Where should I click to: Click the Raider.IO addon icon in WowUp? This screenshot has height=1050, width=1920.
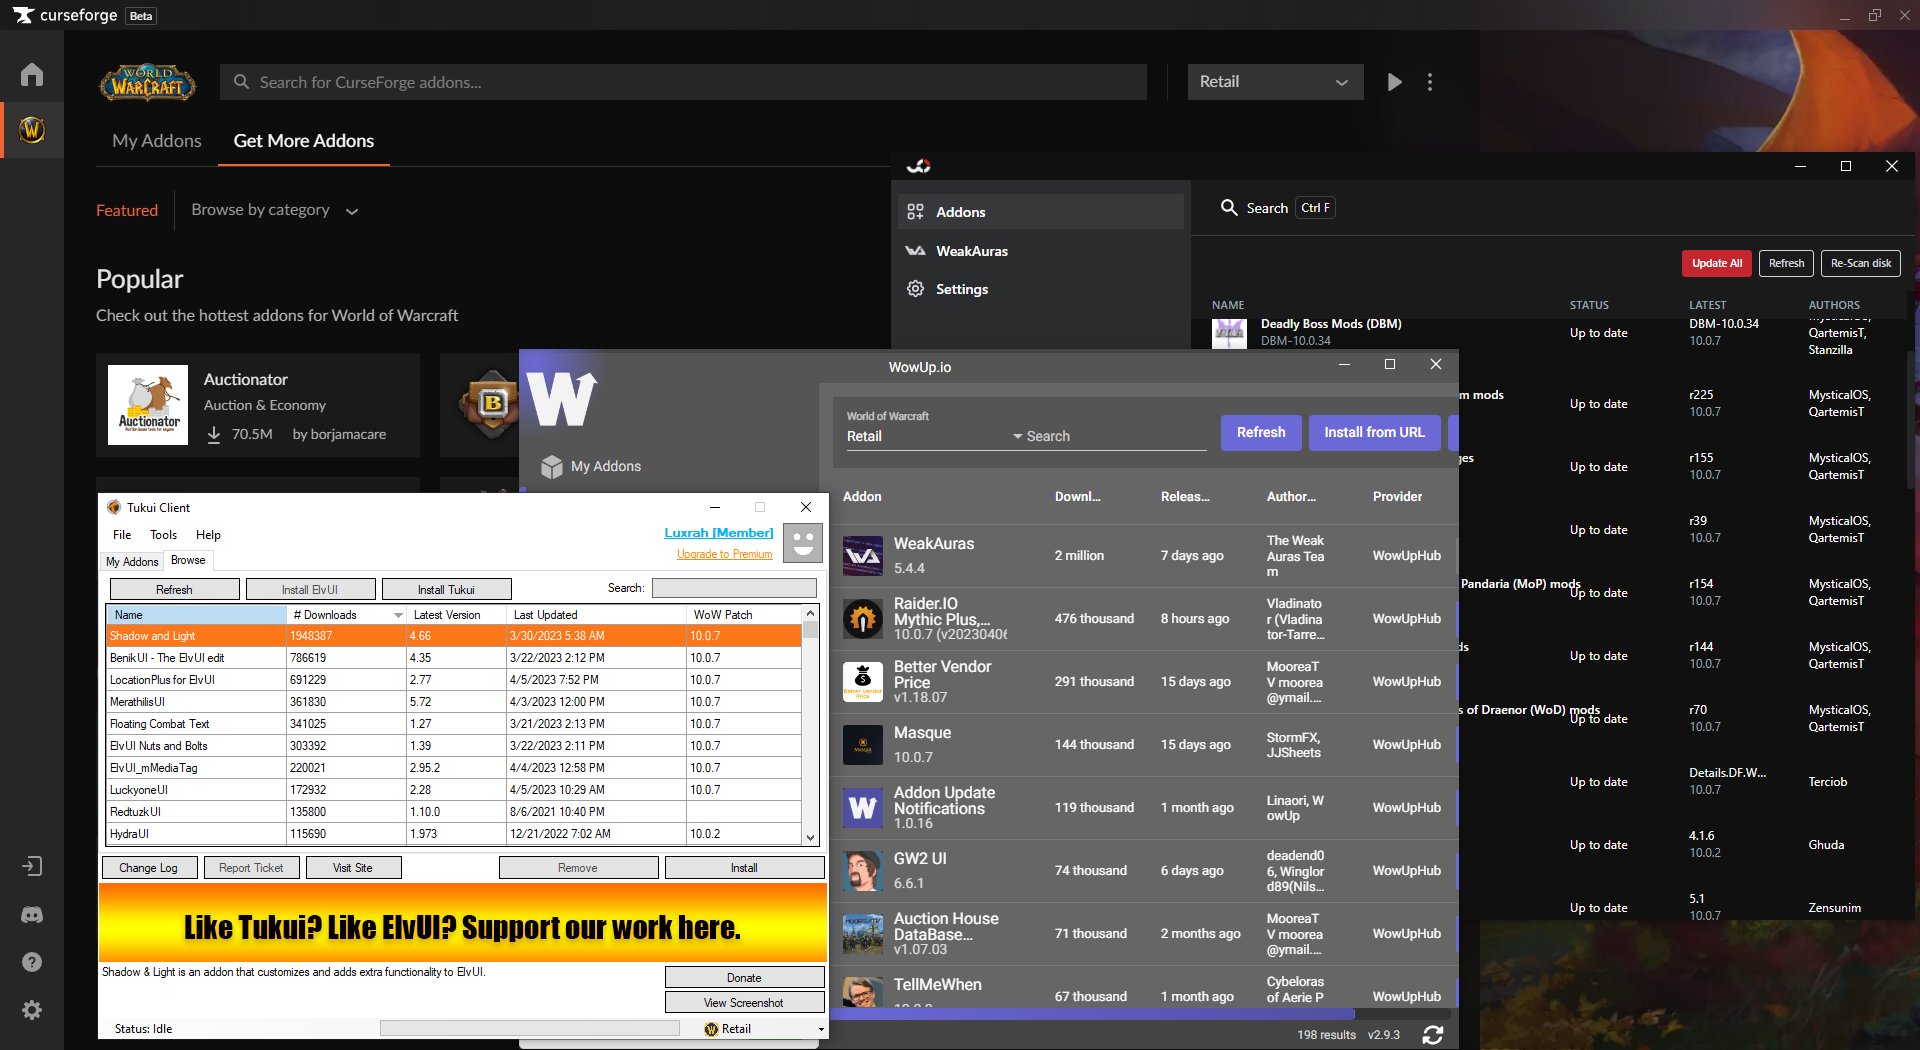[862, 619]
